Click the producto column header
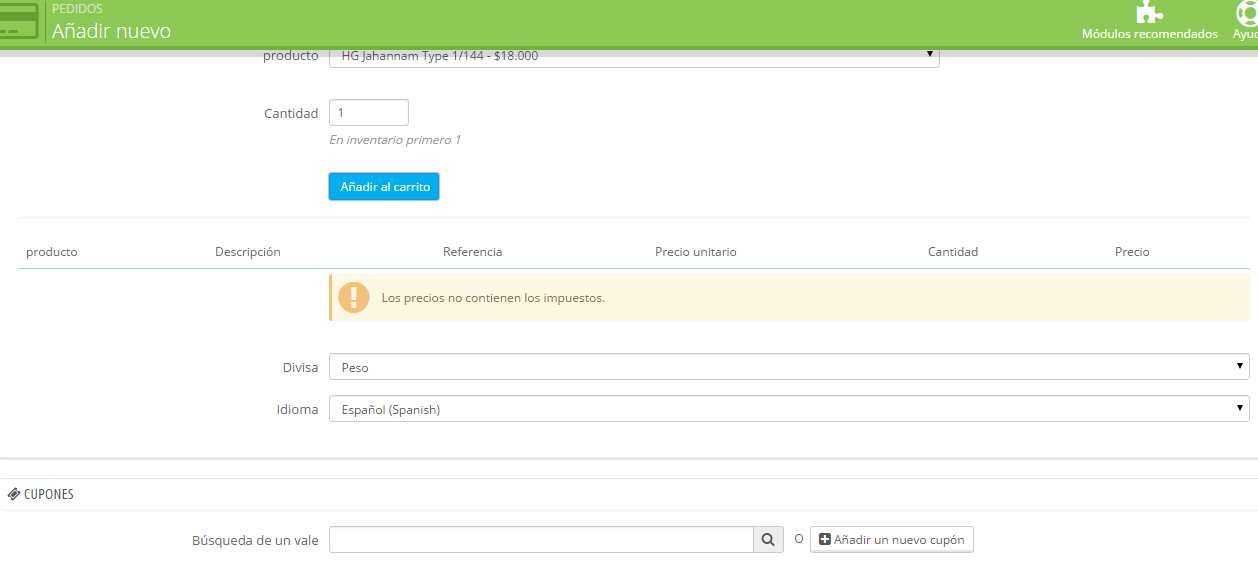 pyautogui.click(x=52, y=252)
